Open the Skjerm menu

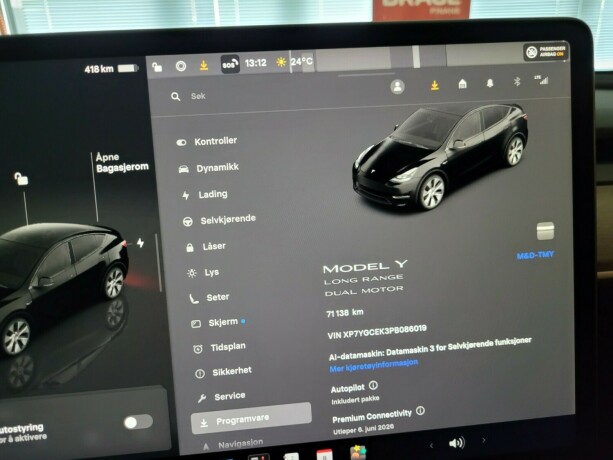click(218, 323)
